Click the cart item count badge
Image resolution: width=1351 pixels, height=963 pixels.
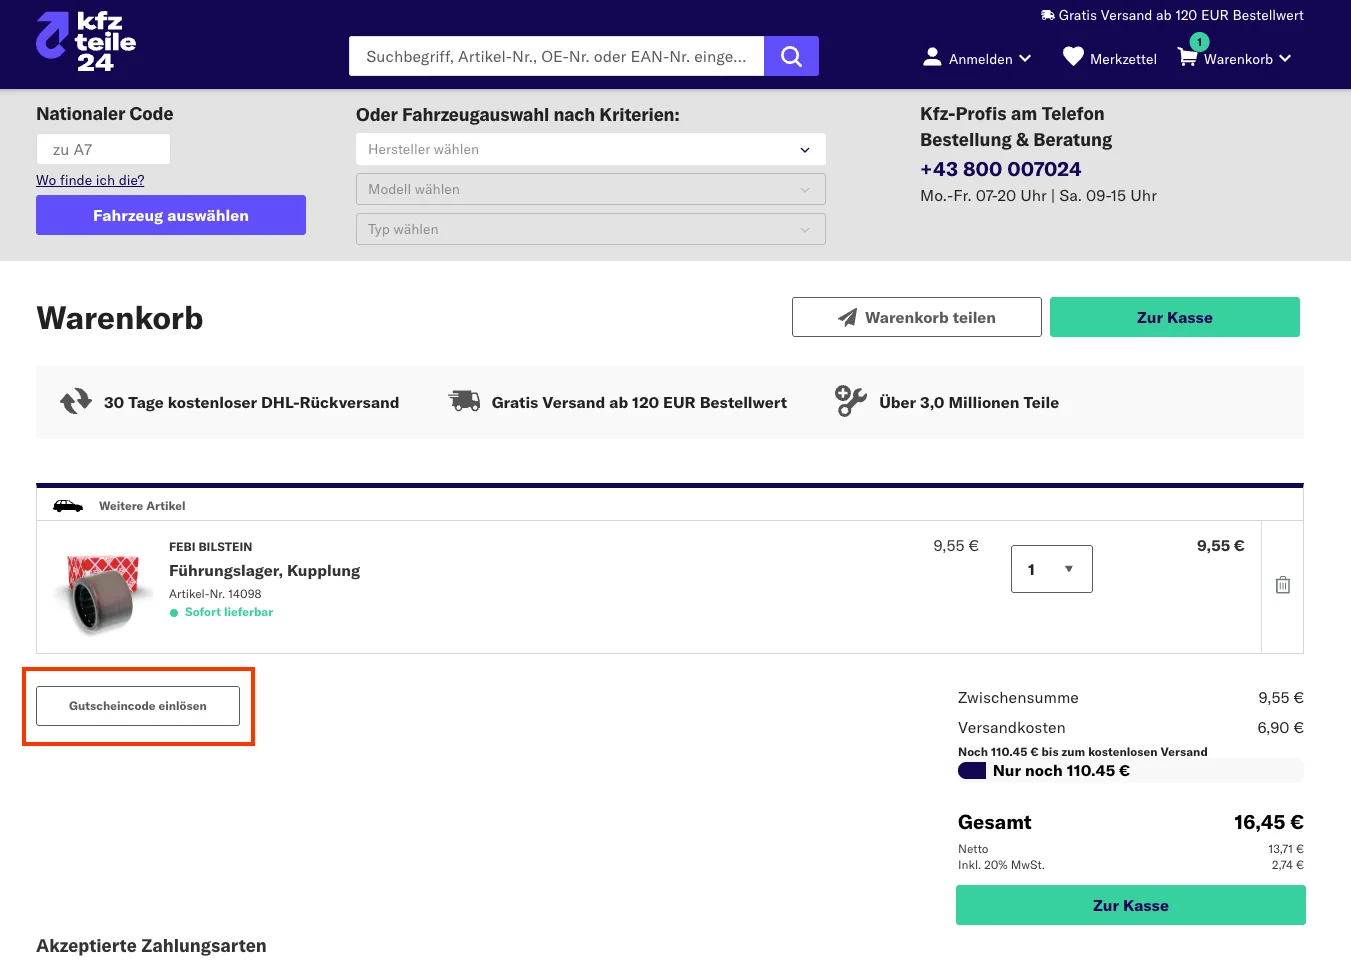tap(1200, 42)
